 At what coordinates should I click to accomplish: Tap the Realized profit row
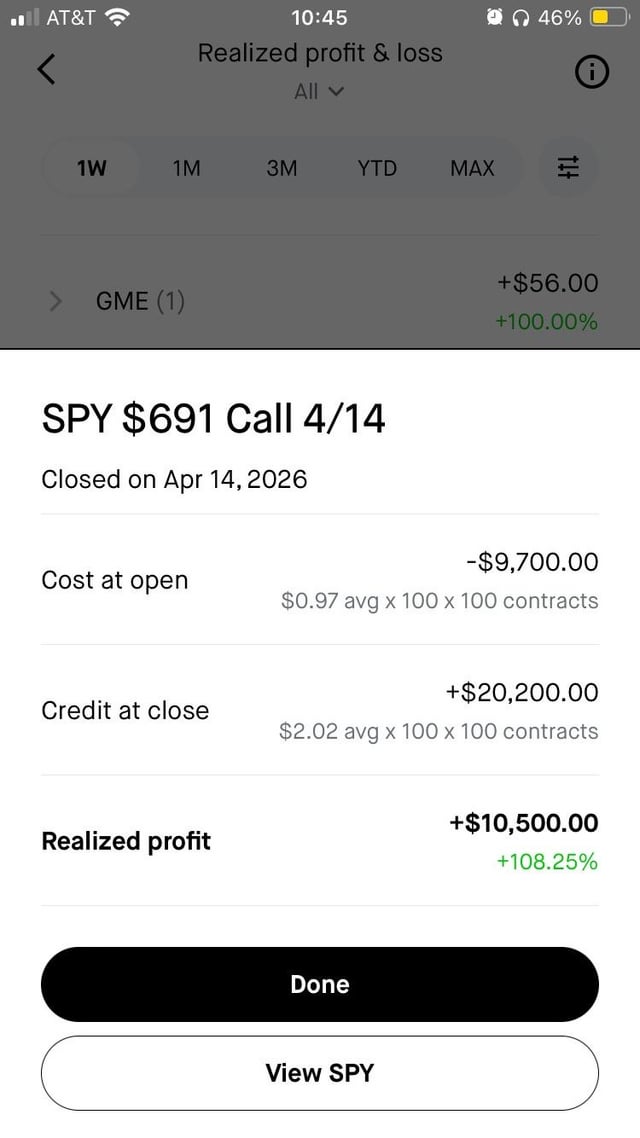[x=320, y=840]
